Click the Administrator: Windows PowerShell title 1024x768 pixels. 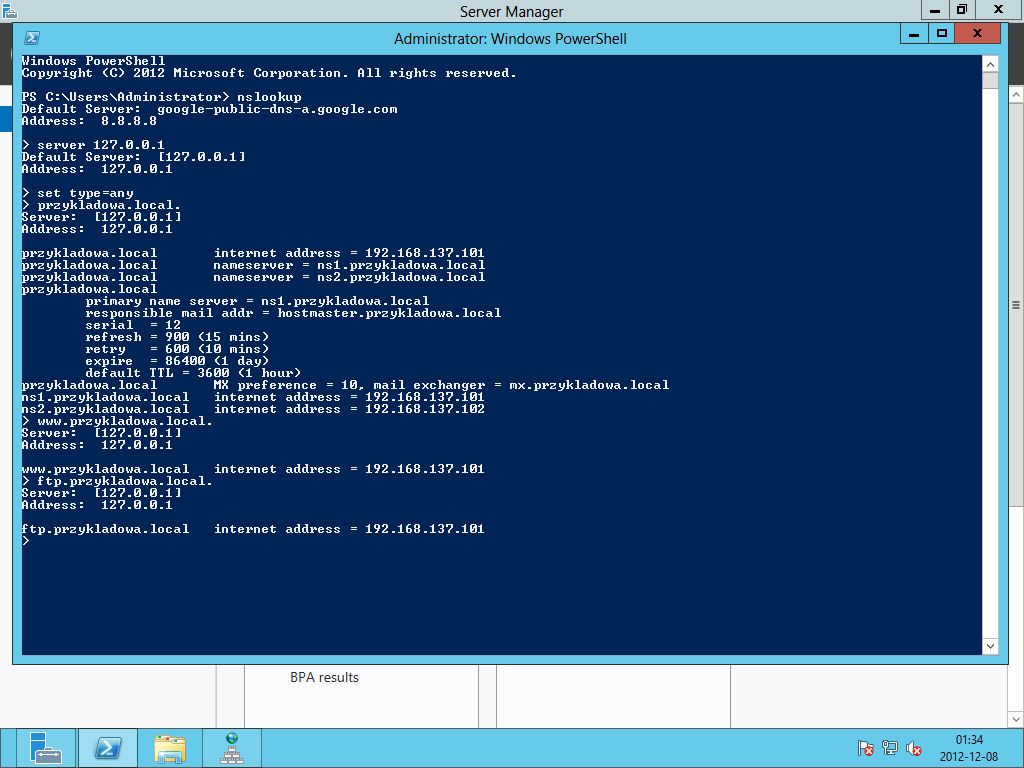(510, 39)
